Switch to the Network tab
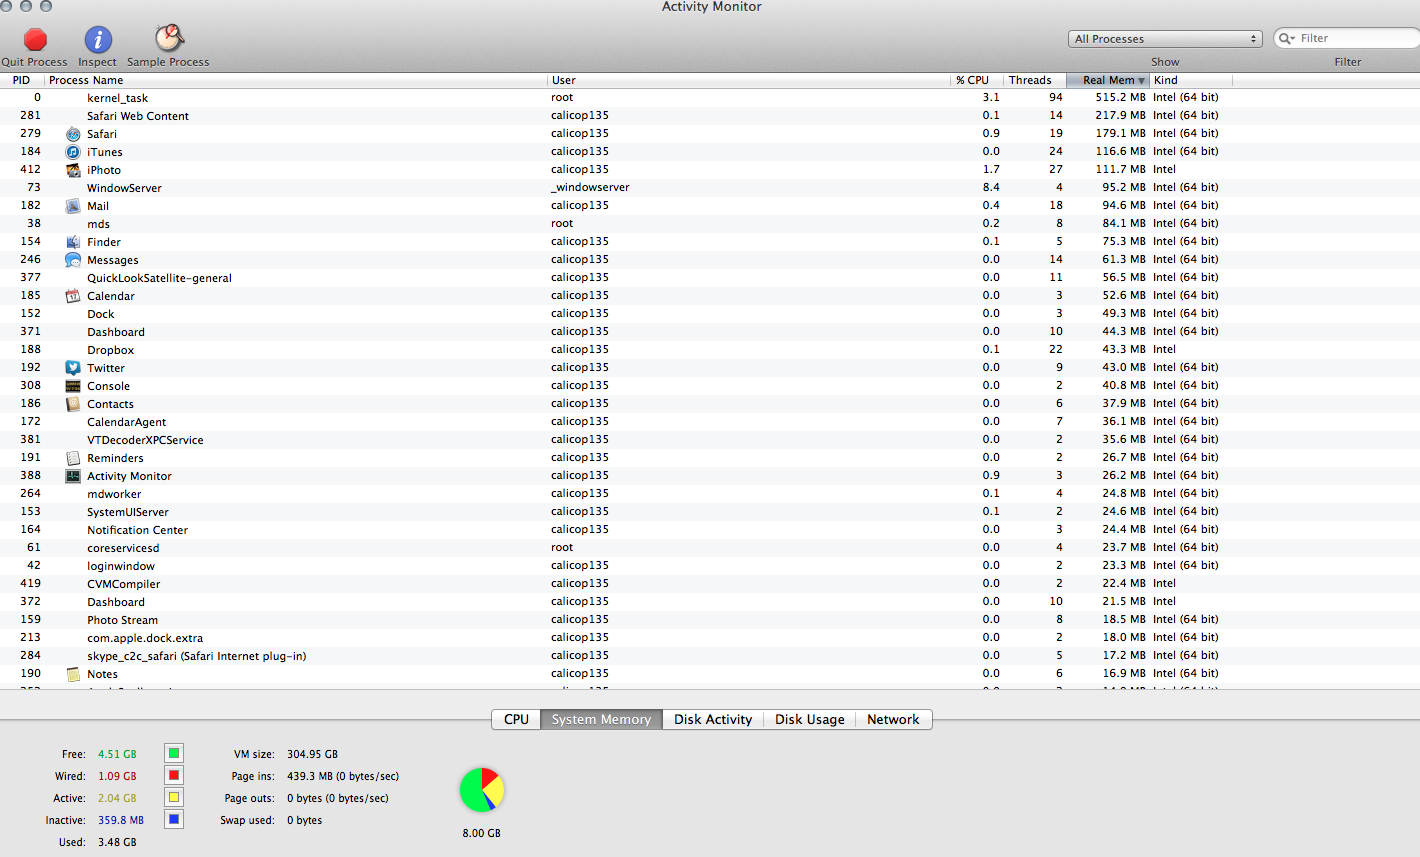Image resolution: width=1420 pixels, height=857 pixels. pyautogui.click(x=893, y=719)
